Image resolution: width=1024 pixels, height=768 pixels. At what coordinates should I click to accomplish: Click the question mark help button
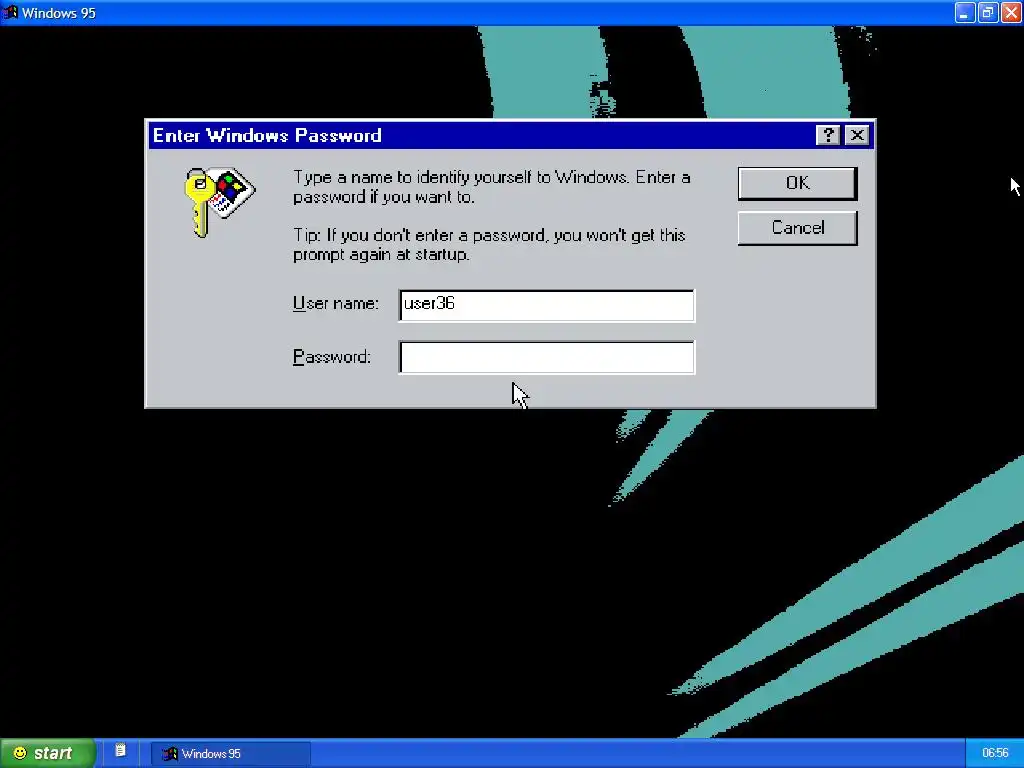[827, 135]
